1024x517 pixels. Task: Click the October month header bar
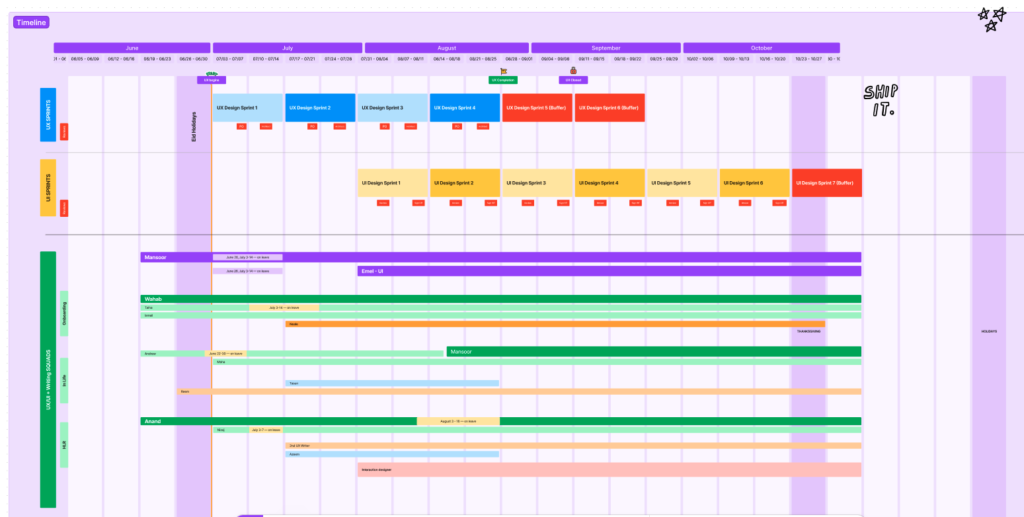(761, 47)
